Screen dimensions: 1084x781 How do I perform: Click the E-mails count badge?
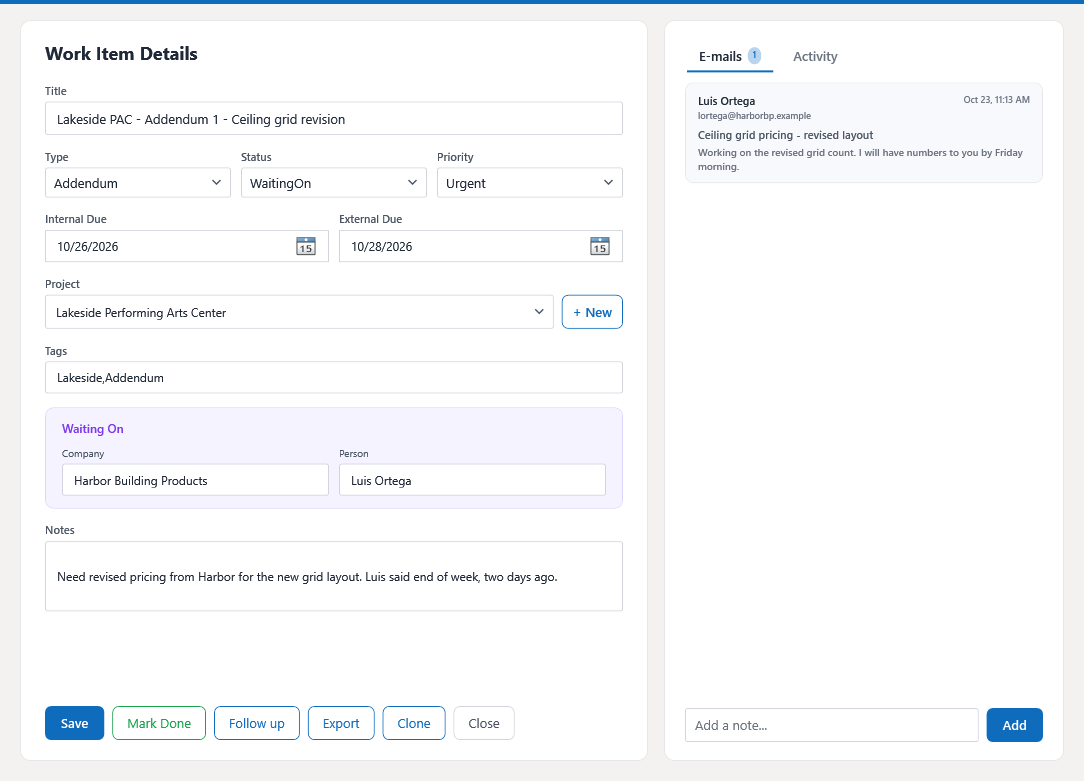tap(754, 55)
